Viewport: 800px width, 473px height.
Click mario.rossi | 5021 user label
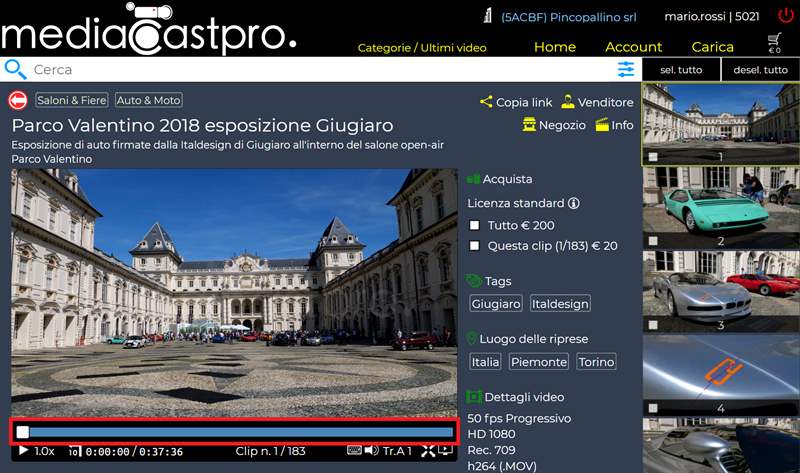pyautogui.click(x=712, y=17)
